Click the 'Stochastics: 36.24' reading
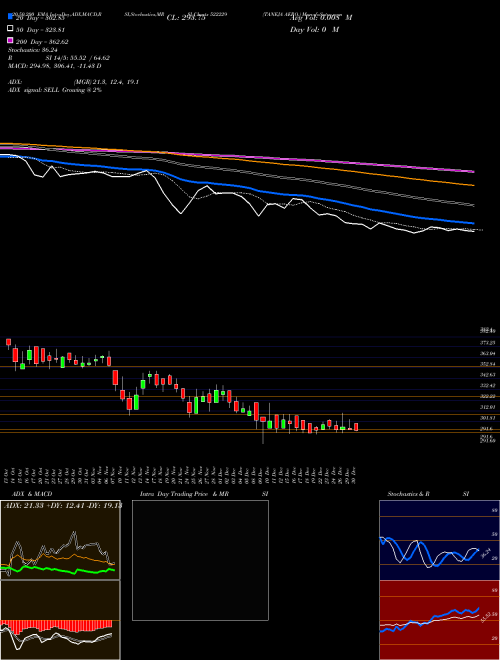 click(33, 50)
